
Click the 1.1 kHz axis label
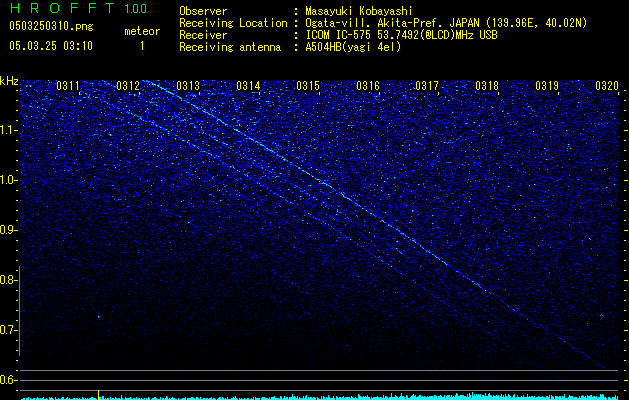[x=8, y=130]
